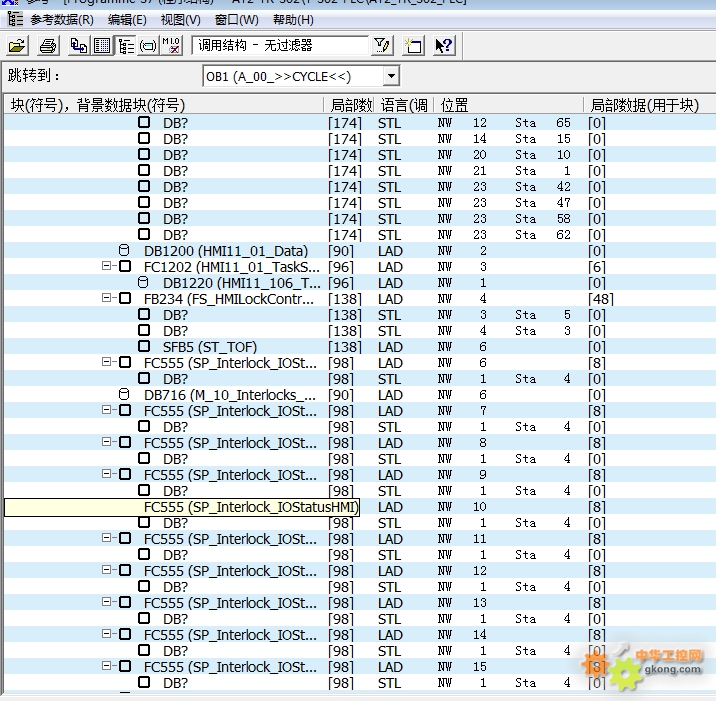Show the cross-references view icon
Viewport: 716px width, 701px height.
(x=79, y=46)
